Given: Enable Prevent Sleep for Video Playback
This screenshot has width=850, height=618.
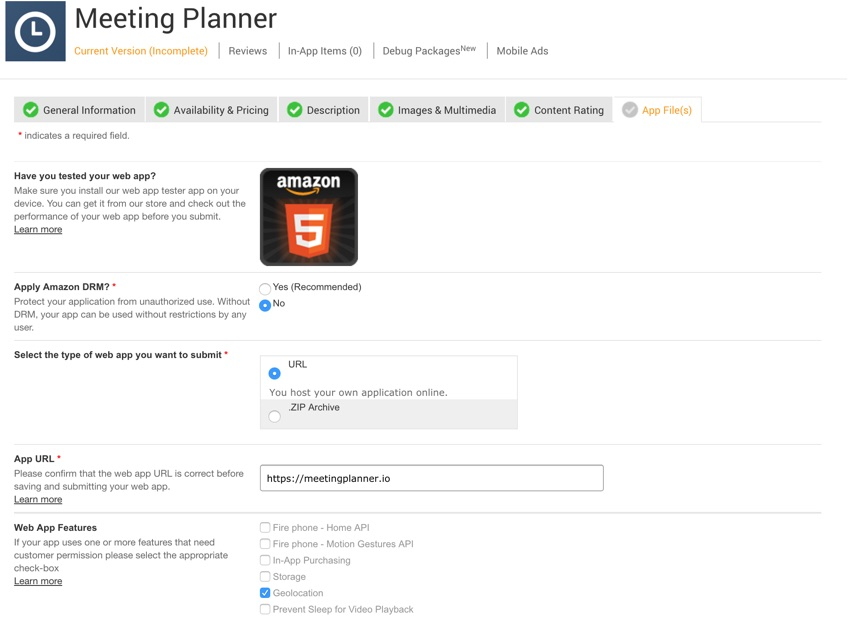Looking at the screenshot, I should pyautogui.click(x=265, y=609).
